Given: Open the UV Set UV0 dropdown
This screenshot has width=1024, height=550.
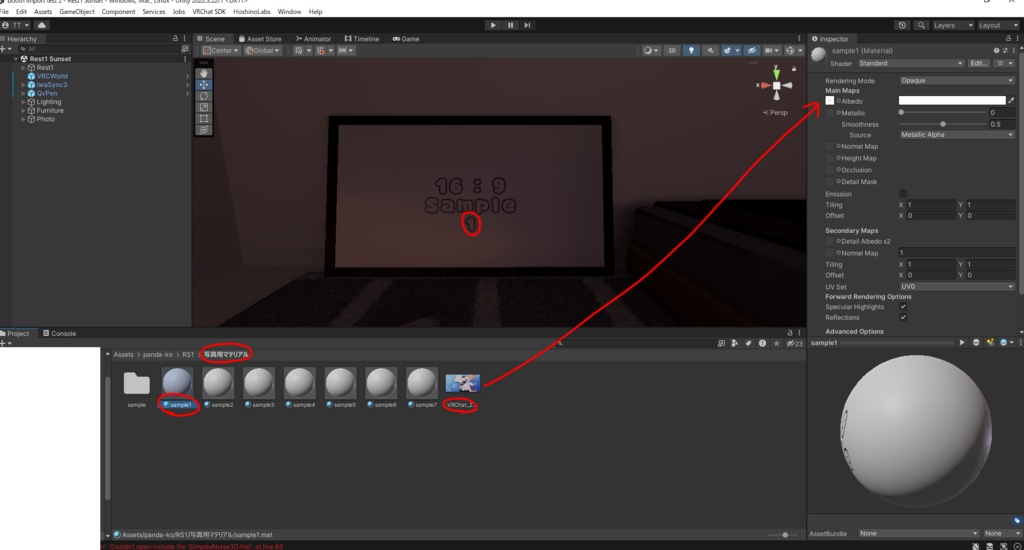Looking at the screenshot, I should point(957,286).
